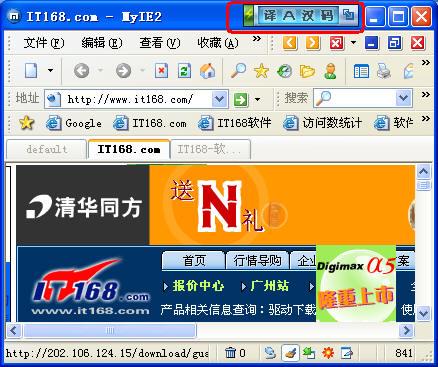
Task: Open dropdown arrow beside red close-tab icon
Action: [x=353, y=43]
